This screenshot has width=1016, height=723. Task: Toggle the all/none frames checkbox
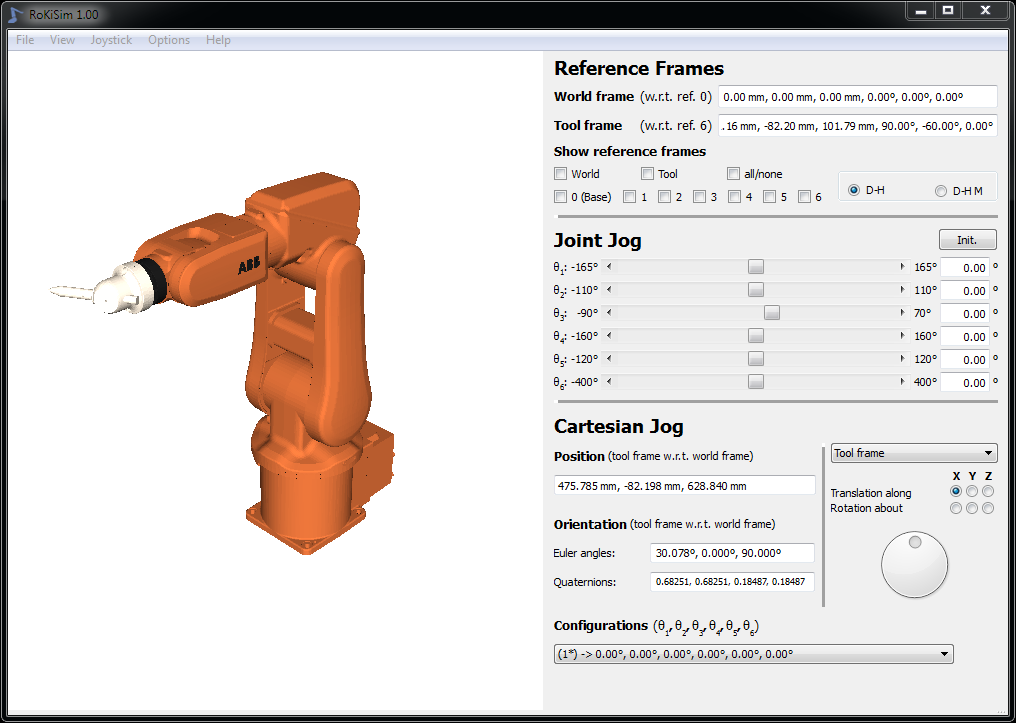(734, 174)
